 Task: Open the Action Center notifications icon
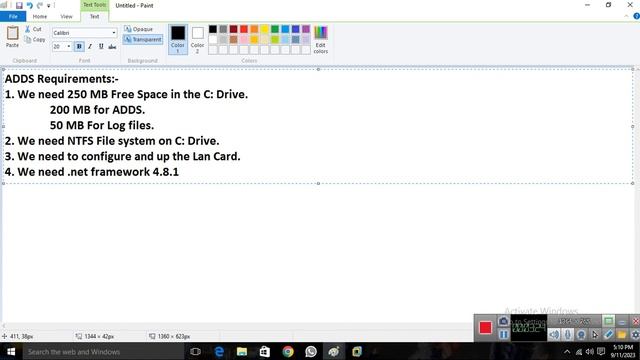(x=601, y=352)
